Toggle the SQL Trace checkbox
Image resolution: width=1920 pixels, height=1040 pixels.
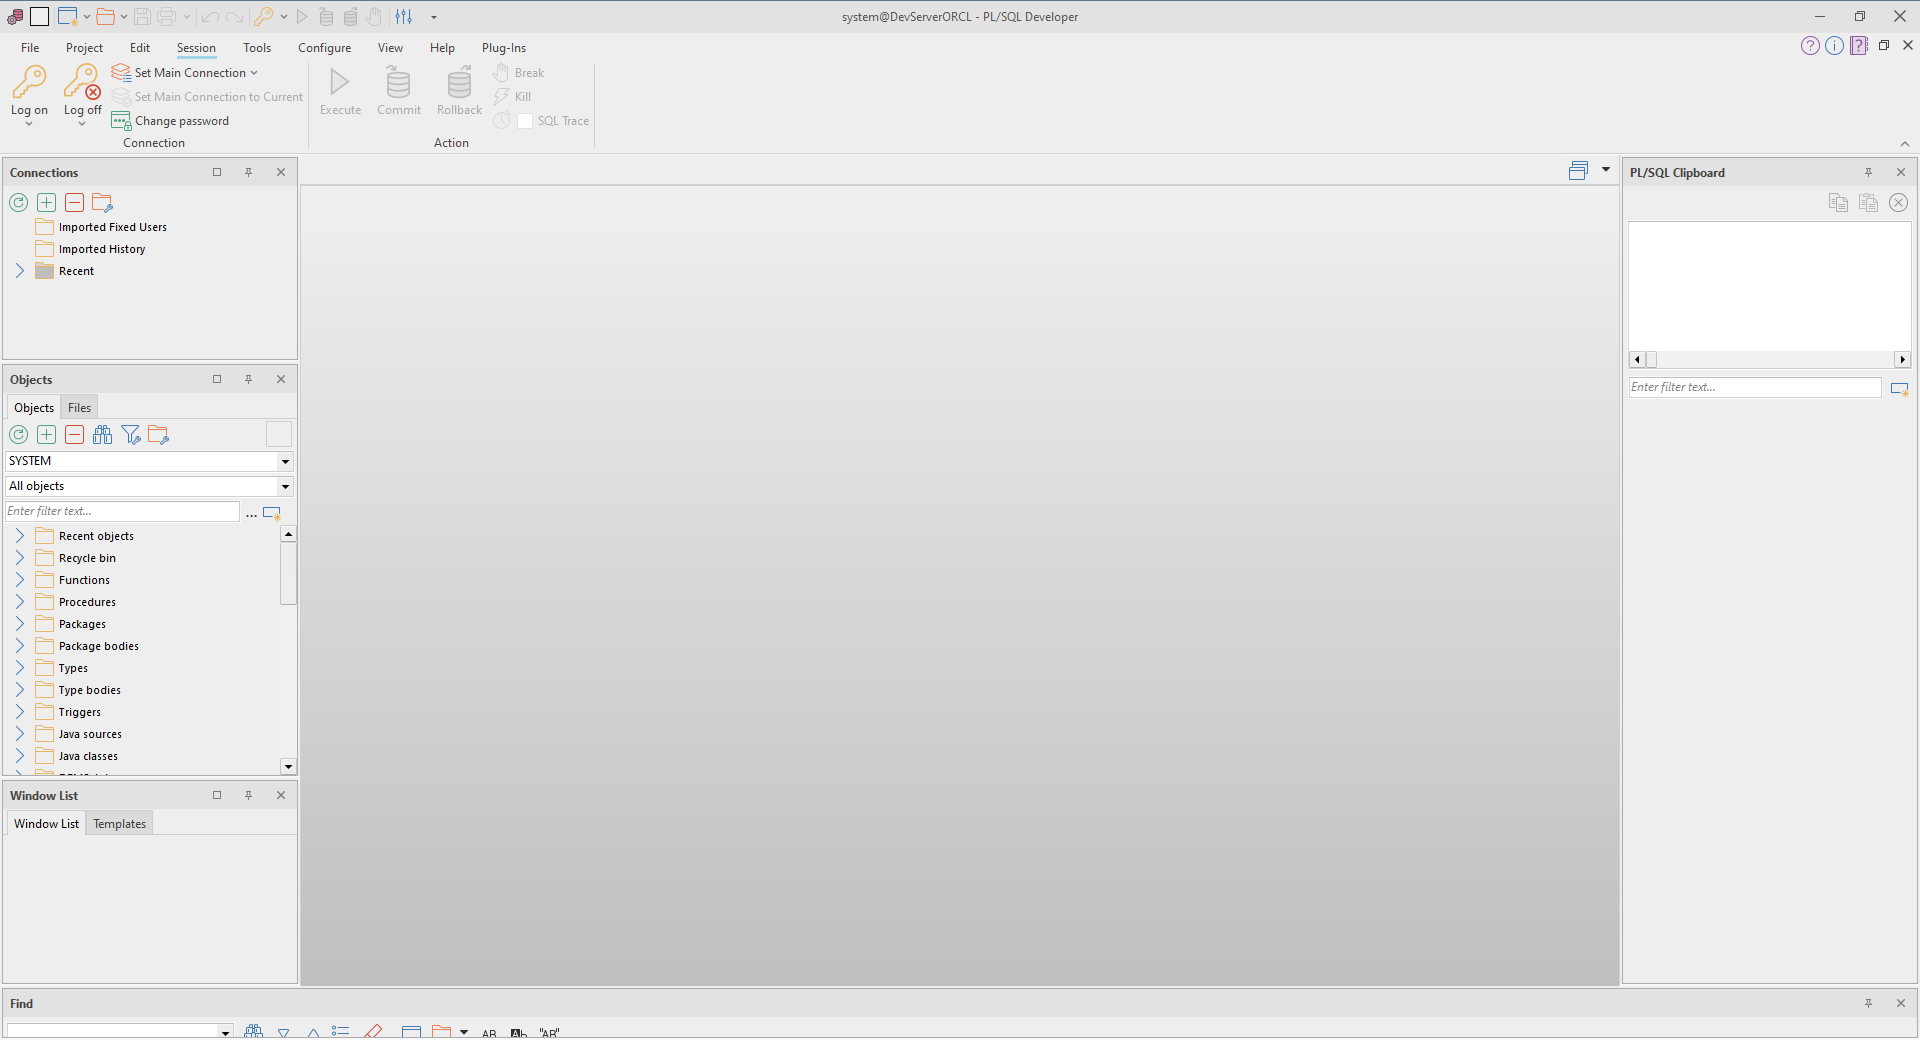[x=524, y=121]
